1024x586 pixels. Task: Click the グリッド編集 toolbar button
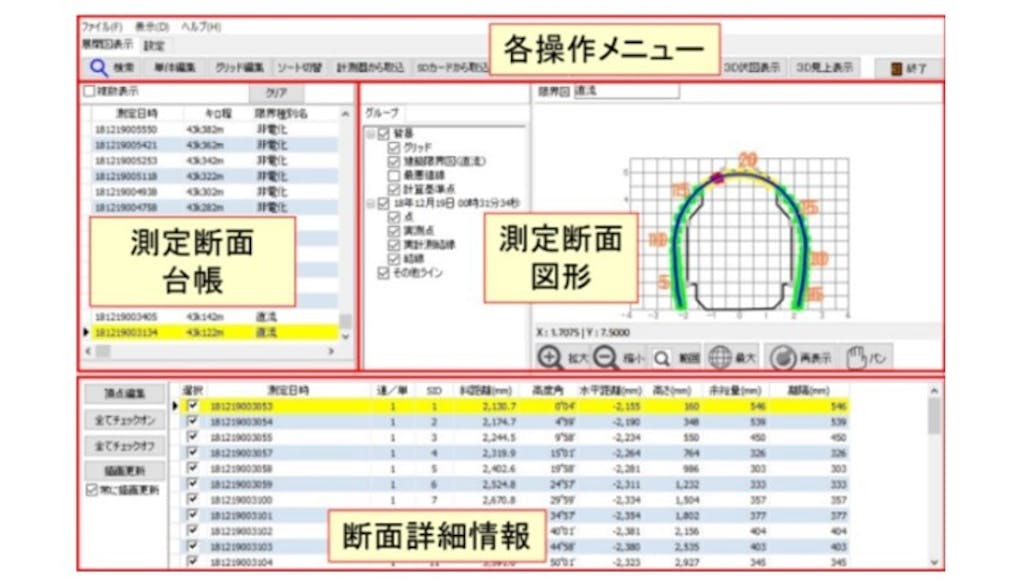click(239, 67)
